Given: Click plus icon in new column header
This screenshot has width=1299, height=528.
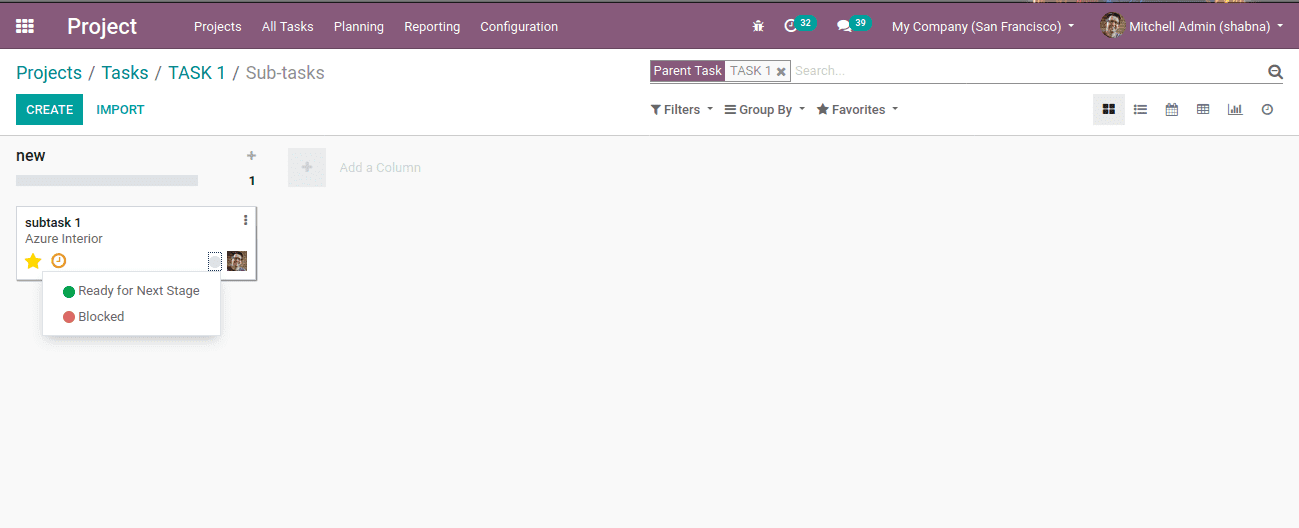Looking at the screenshot, I should tap(252, 156).
